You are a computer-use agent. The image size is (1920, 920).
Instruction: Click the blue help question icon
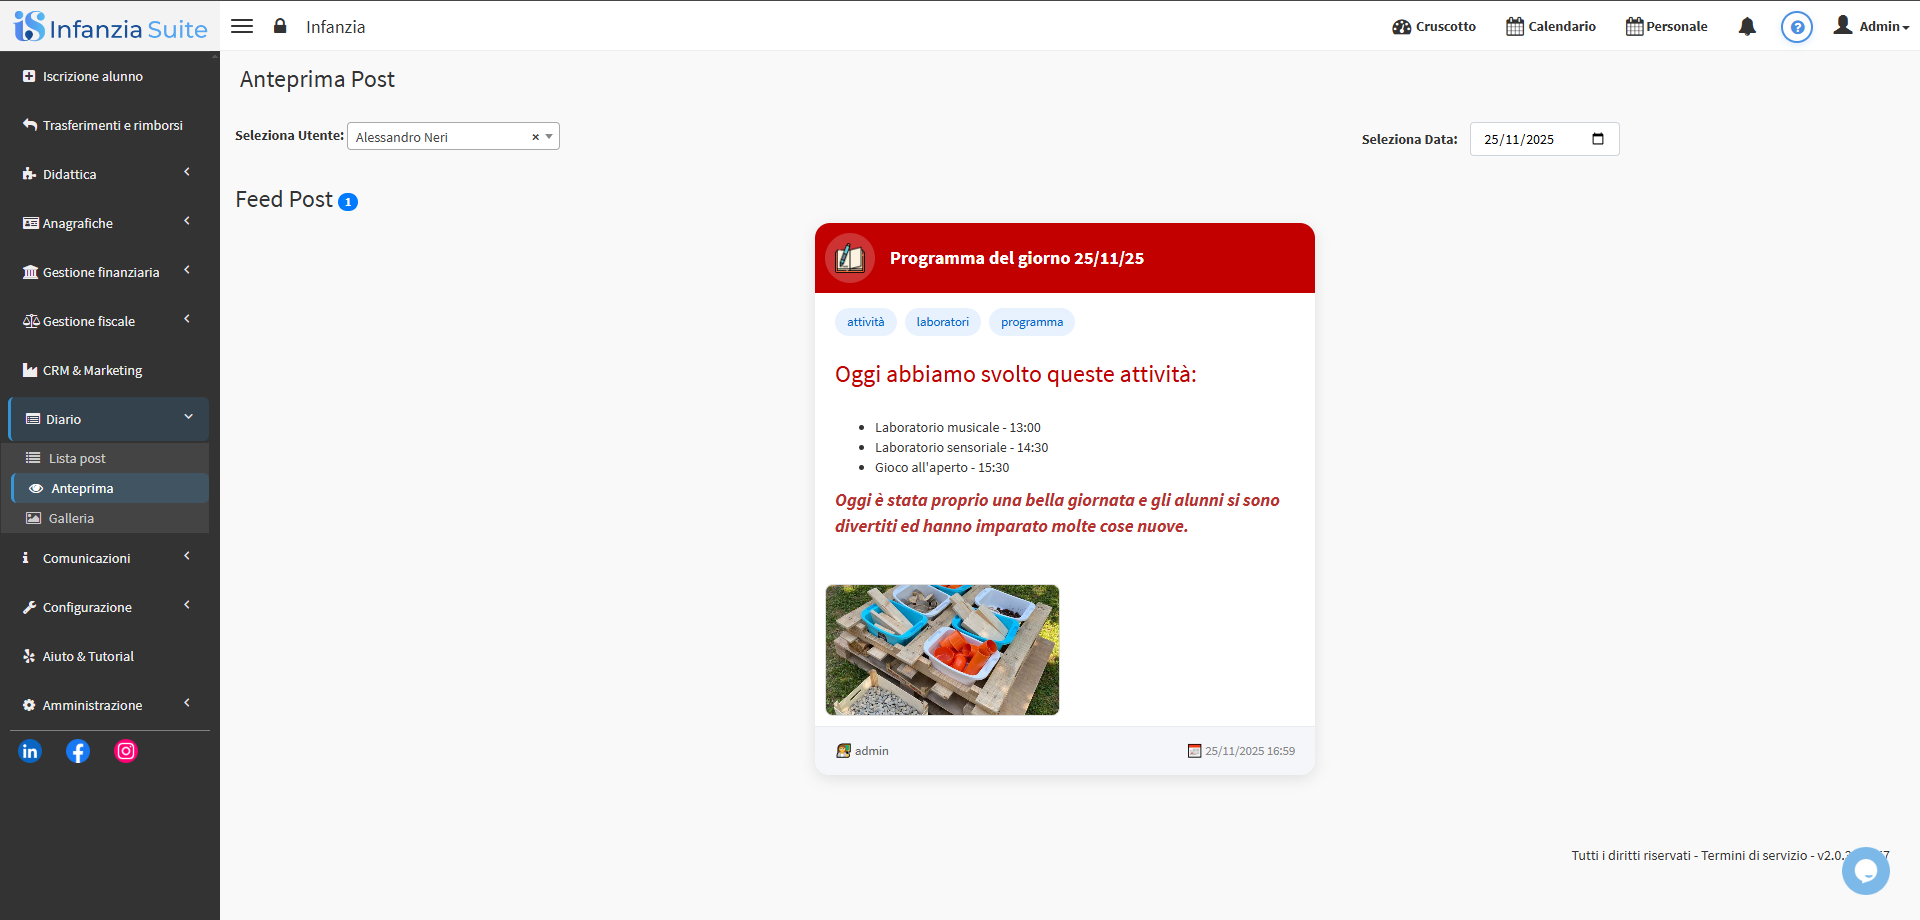click(x=1796, y=27)
